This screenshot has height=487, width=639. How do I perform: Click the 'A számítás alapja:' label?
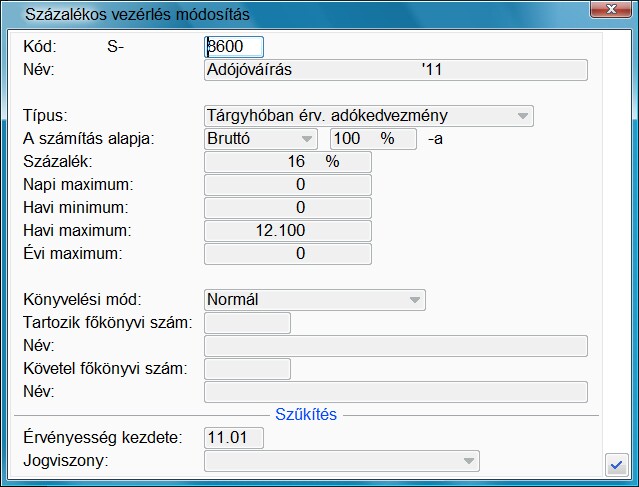tap(89, 139)
